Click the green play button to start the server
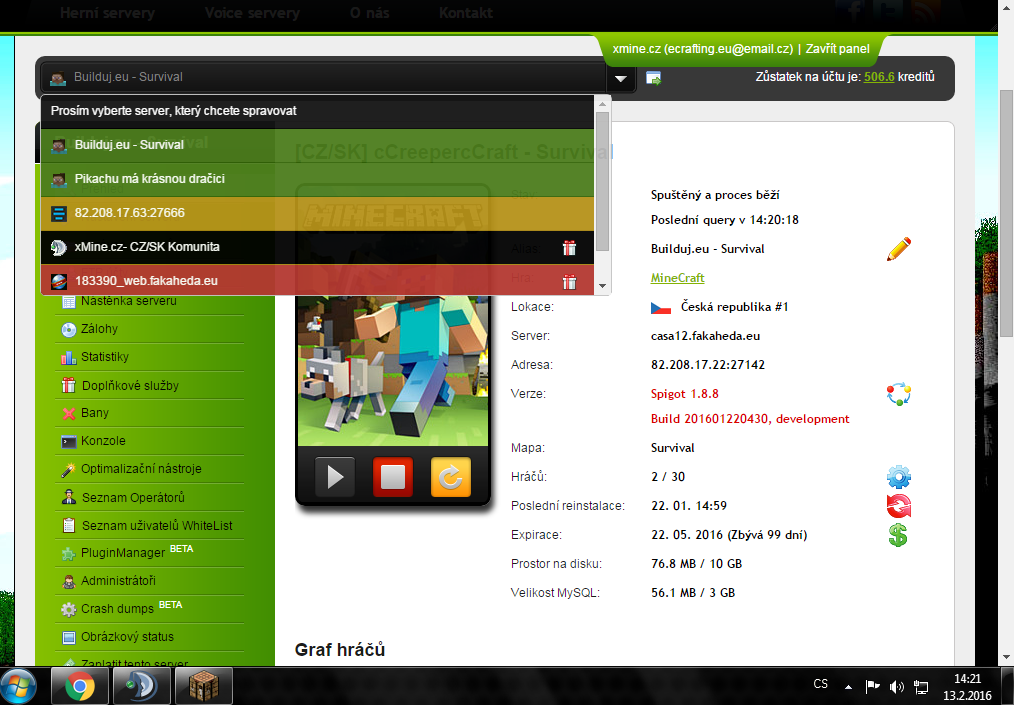This screenshot has height=705, width=1014. pyautogui.click(x=335, y=477)
